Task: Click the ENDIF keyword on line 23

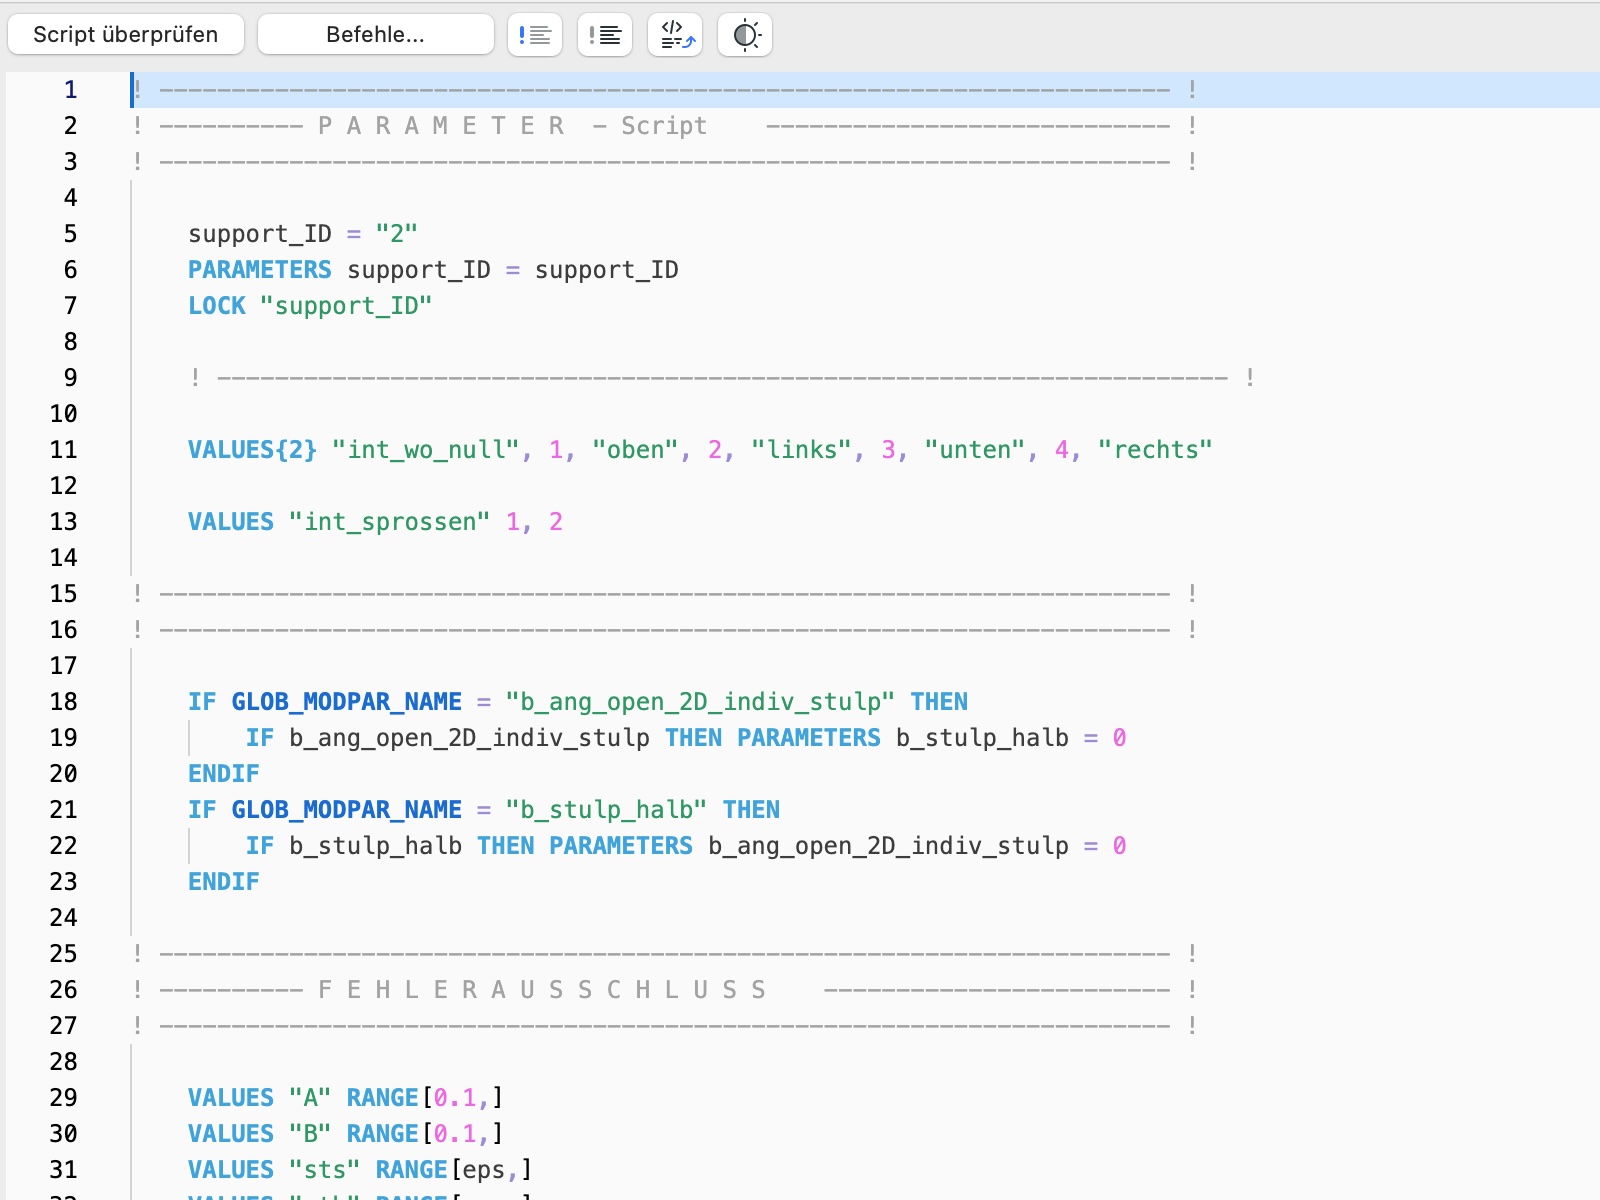Action: (x=224, y=882)
